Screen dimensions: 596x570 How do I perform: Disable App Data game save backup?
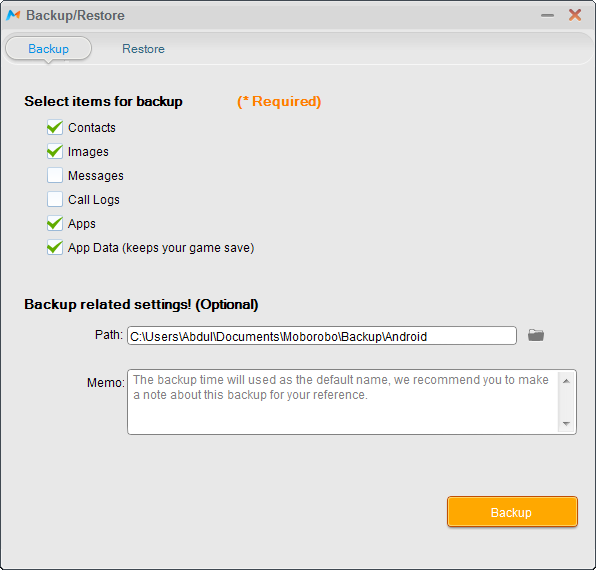pyautogui.click(x=55, y=247)
